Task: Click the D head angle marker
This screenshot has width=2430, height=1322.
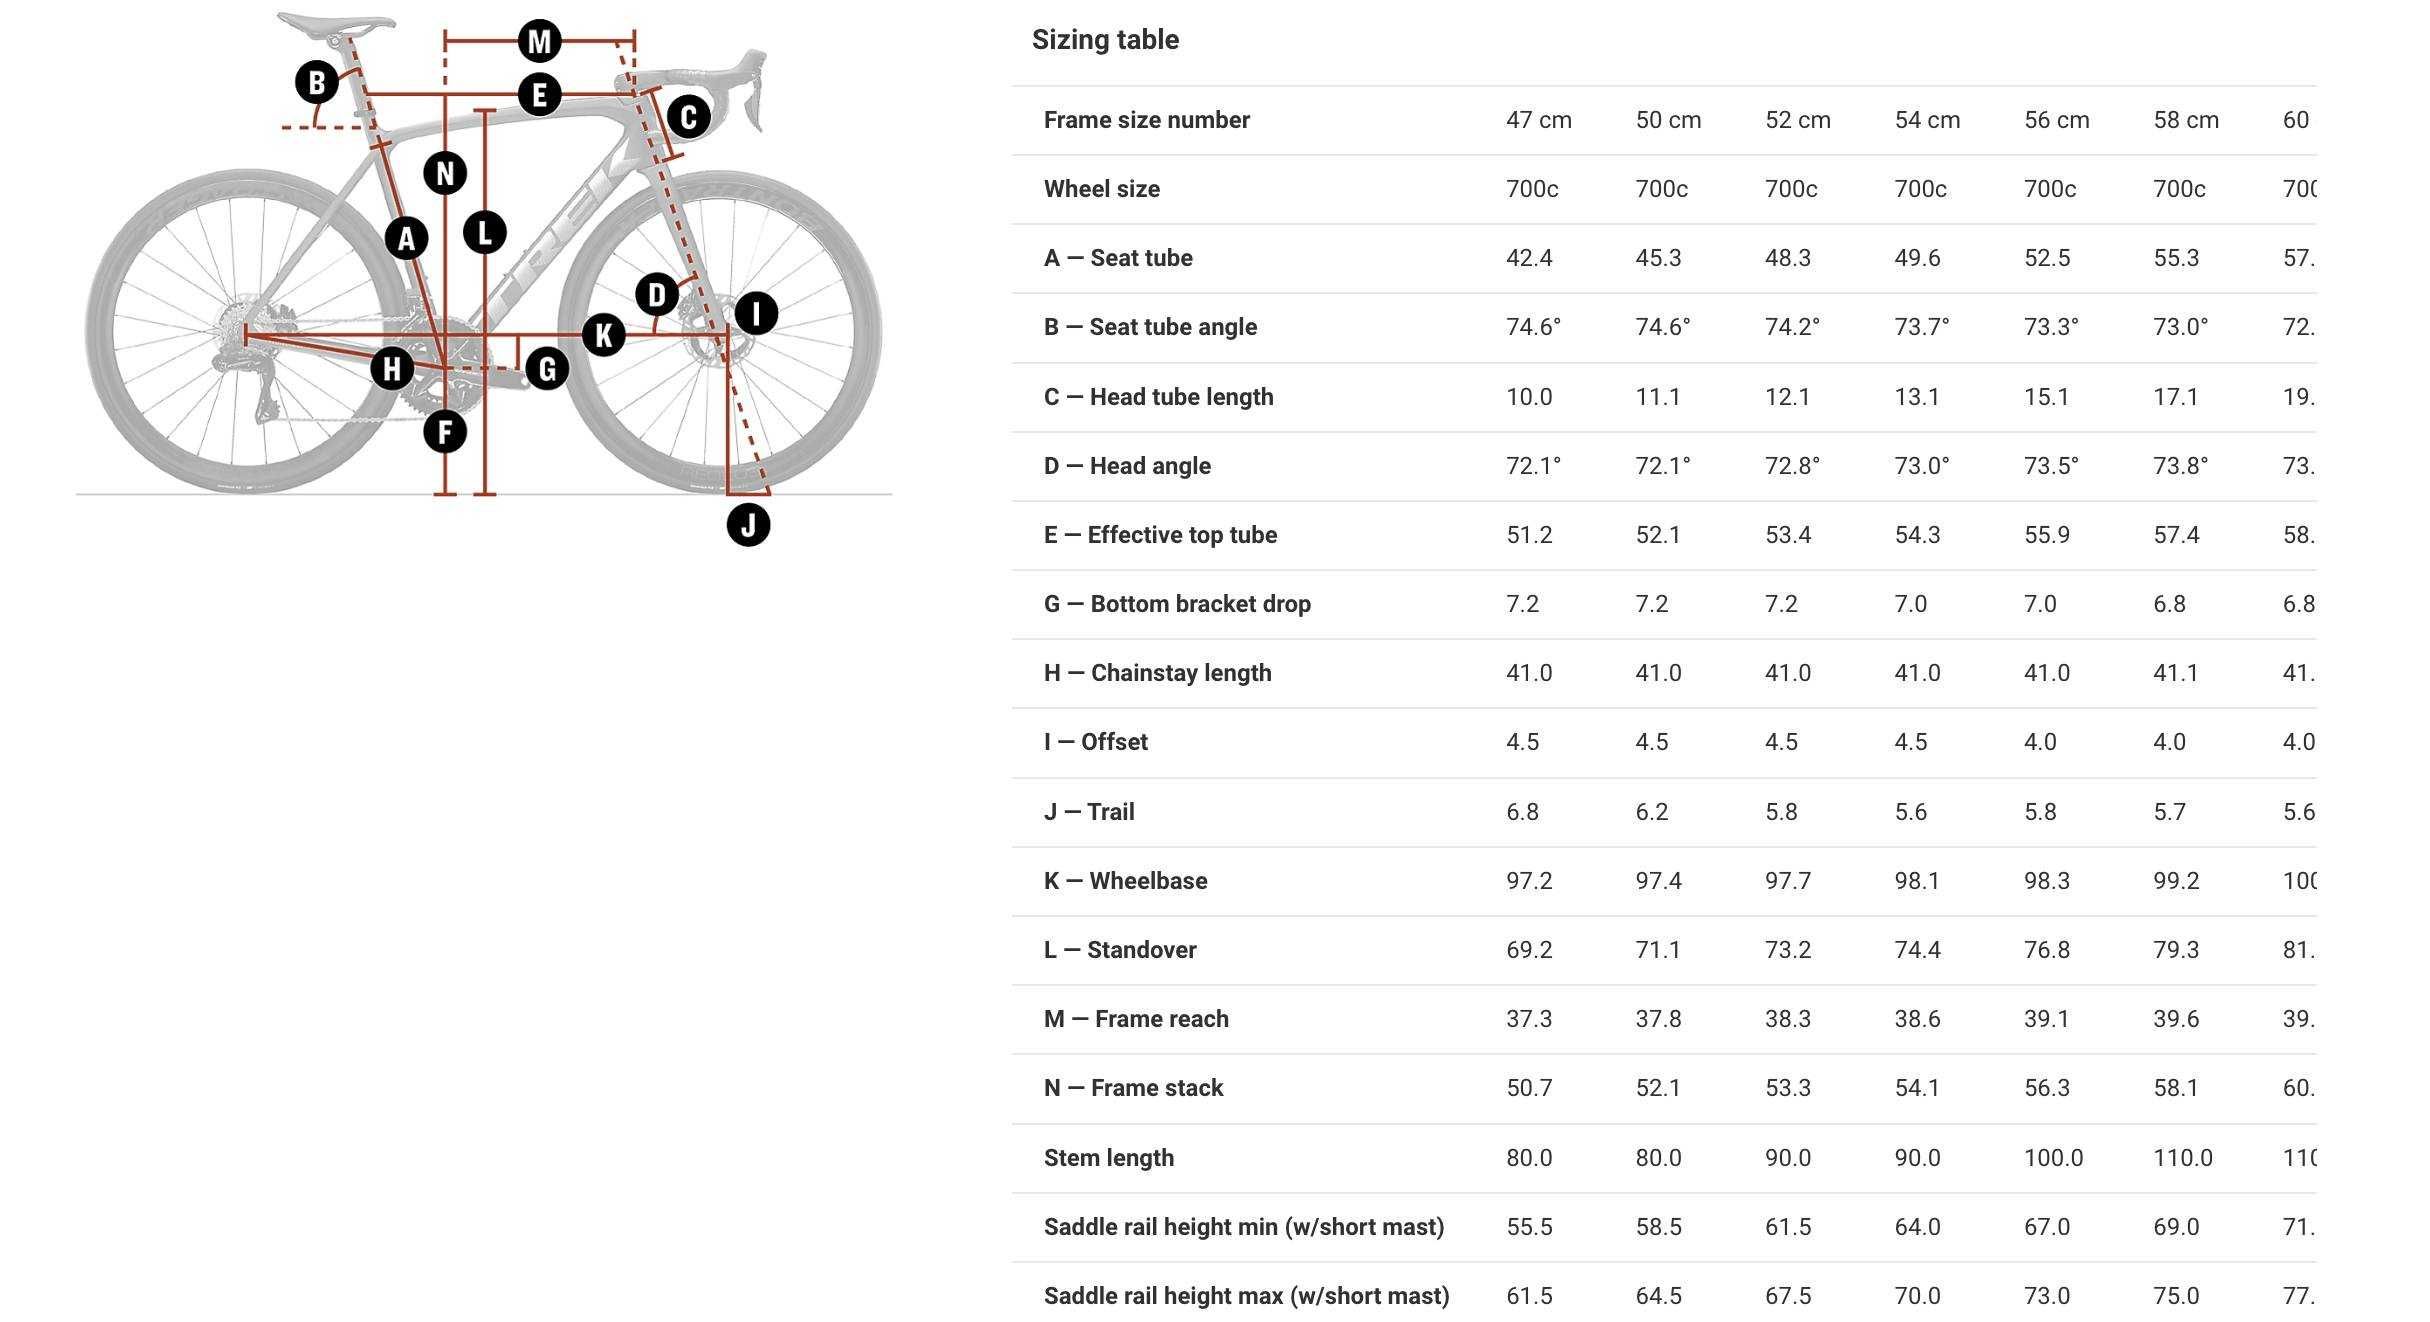Action: tap(657, 294)
